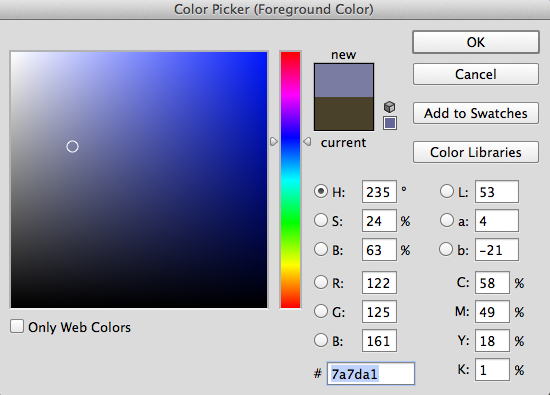Select the HSB brightness B radio button
This screenshot has width=550, height=395.
pos(321,249)
